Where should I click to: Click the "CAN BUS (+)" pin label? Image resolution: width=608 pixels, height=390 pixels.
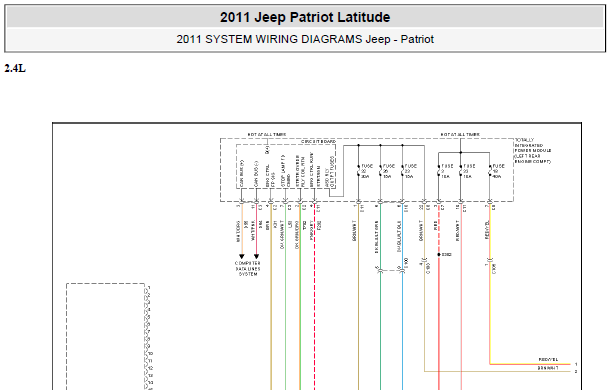click(x=242, y=173)
